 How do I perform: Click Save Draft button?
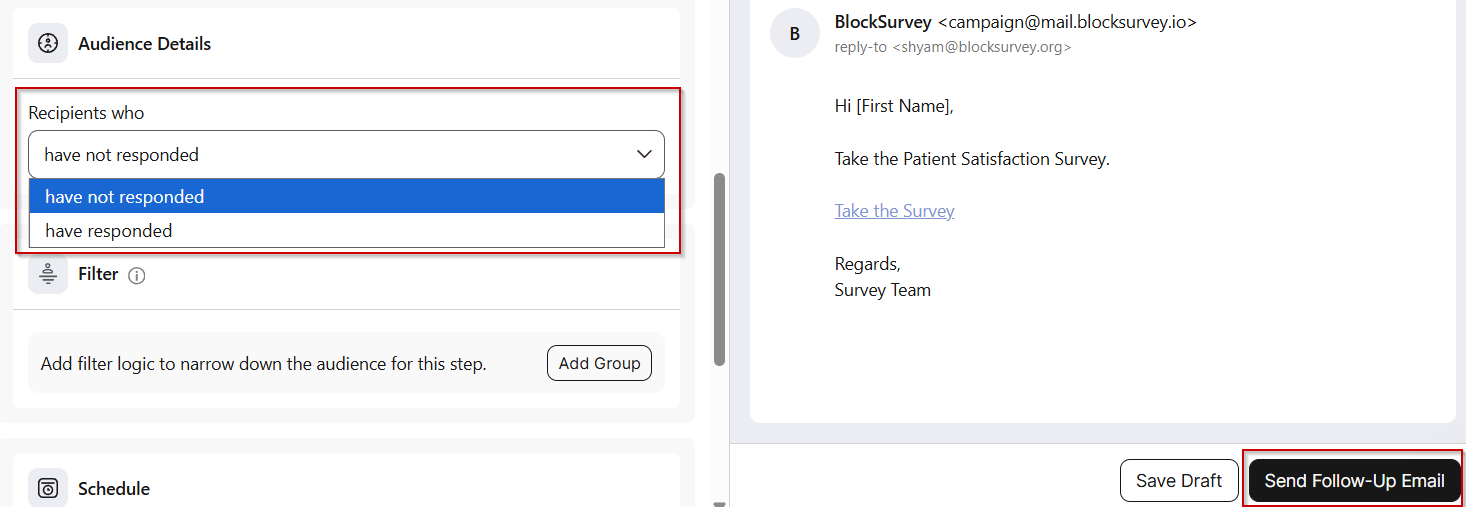click(1179, 481)
